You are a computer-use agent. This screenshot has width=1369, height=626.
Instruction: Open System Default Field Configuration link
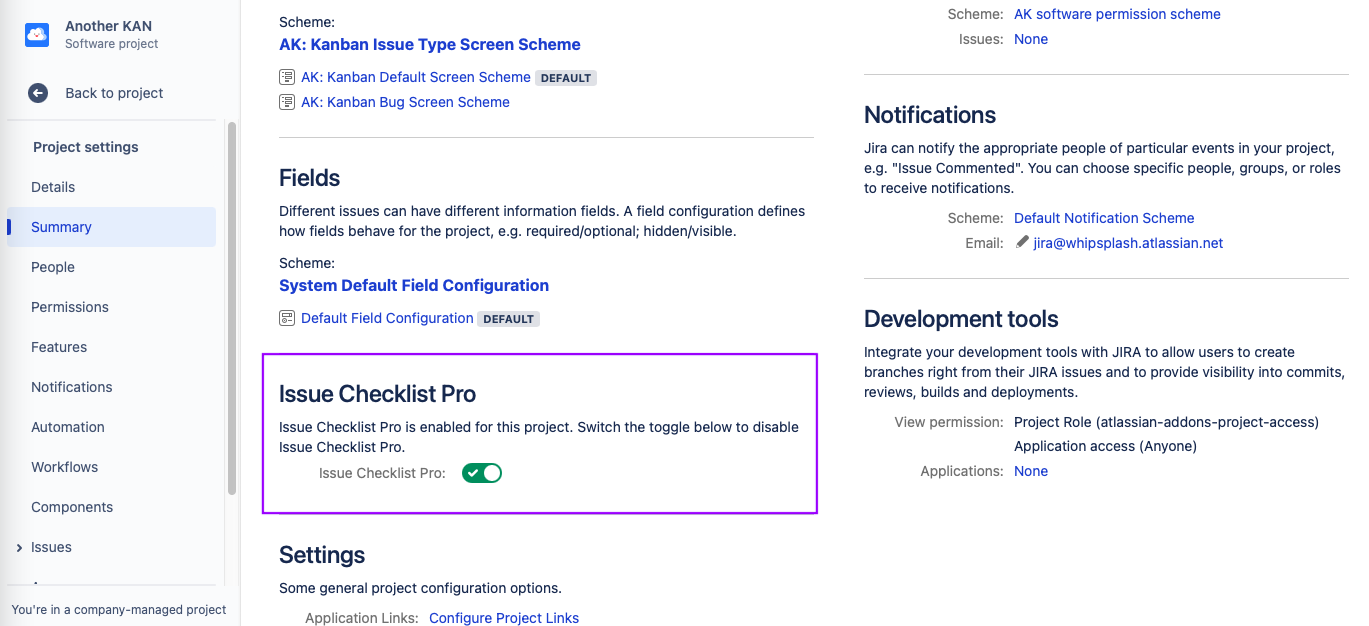413,285
